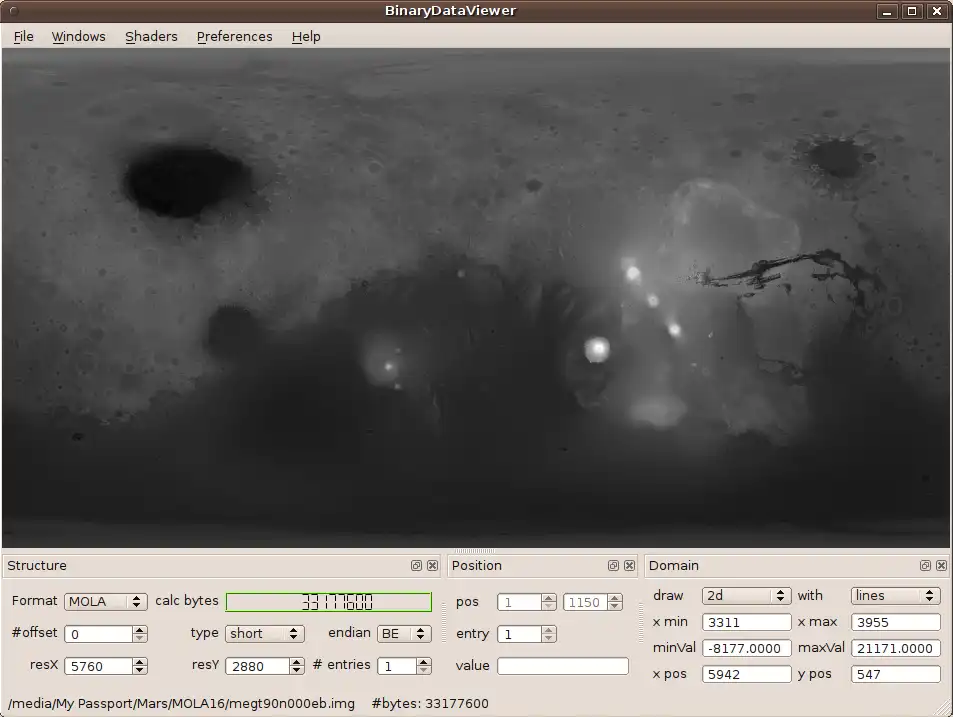Change the endian BE dropdown
The image size is (953, 717).
point(403,634)
